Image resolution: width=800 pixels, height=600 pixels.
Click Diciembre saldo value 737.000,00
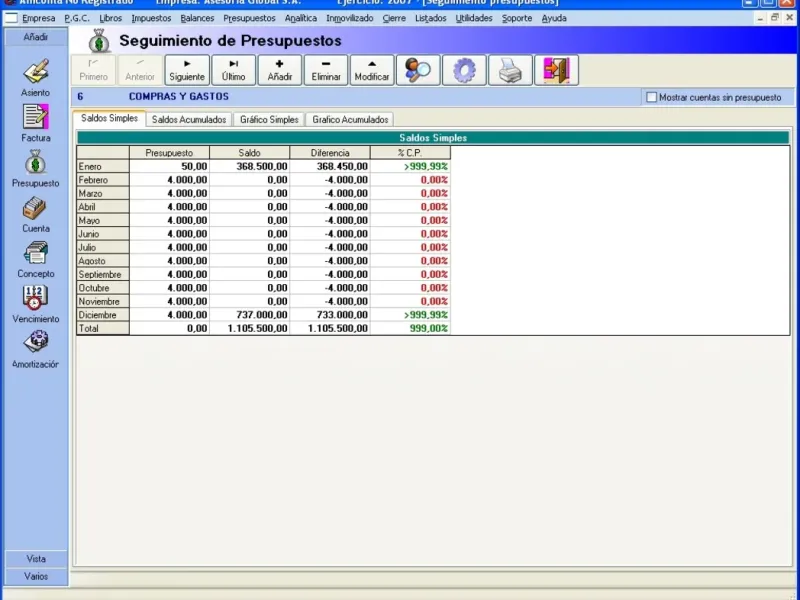pyautogui.click(x=249, y=315)
